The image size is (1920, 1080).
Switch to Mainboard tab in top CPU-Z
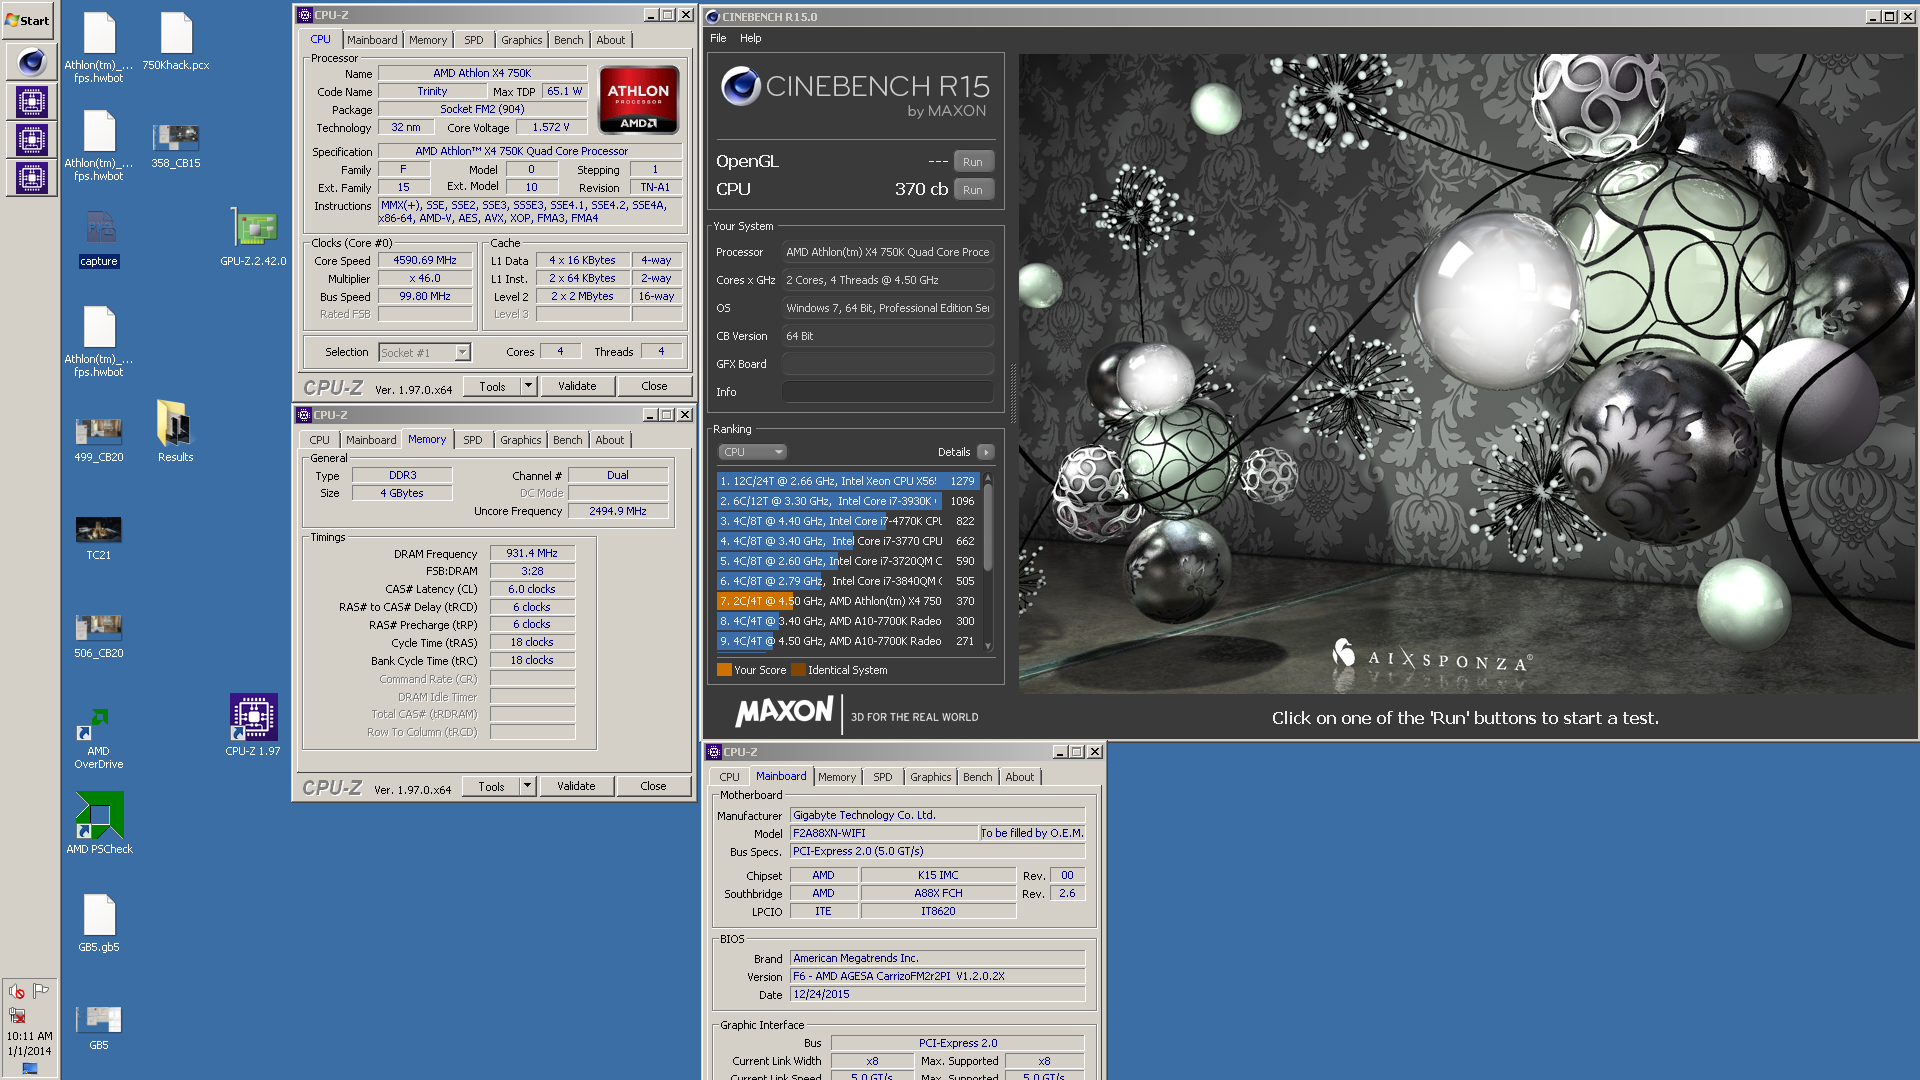[x=372, y=40]
